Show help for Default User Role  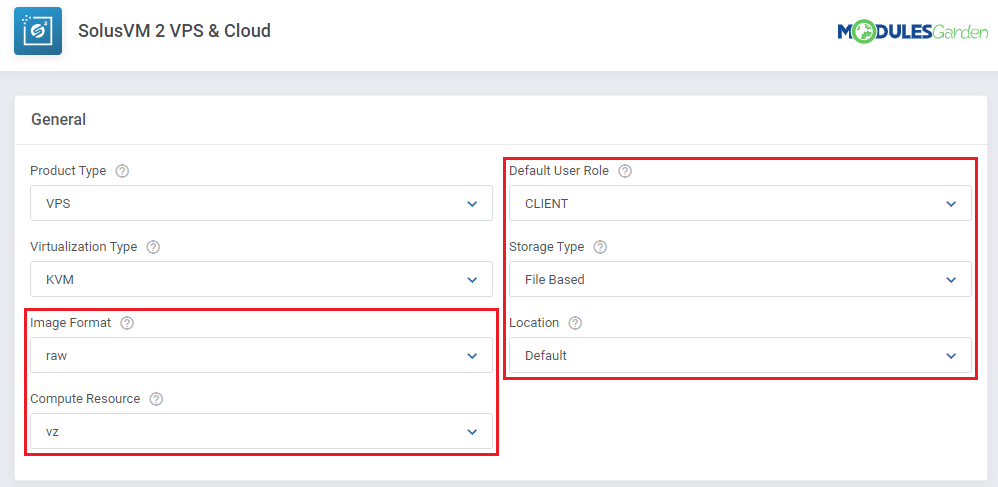pyautogui.click(x=625, y=171)
